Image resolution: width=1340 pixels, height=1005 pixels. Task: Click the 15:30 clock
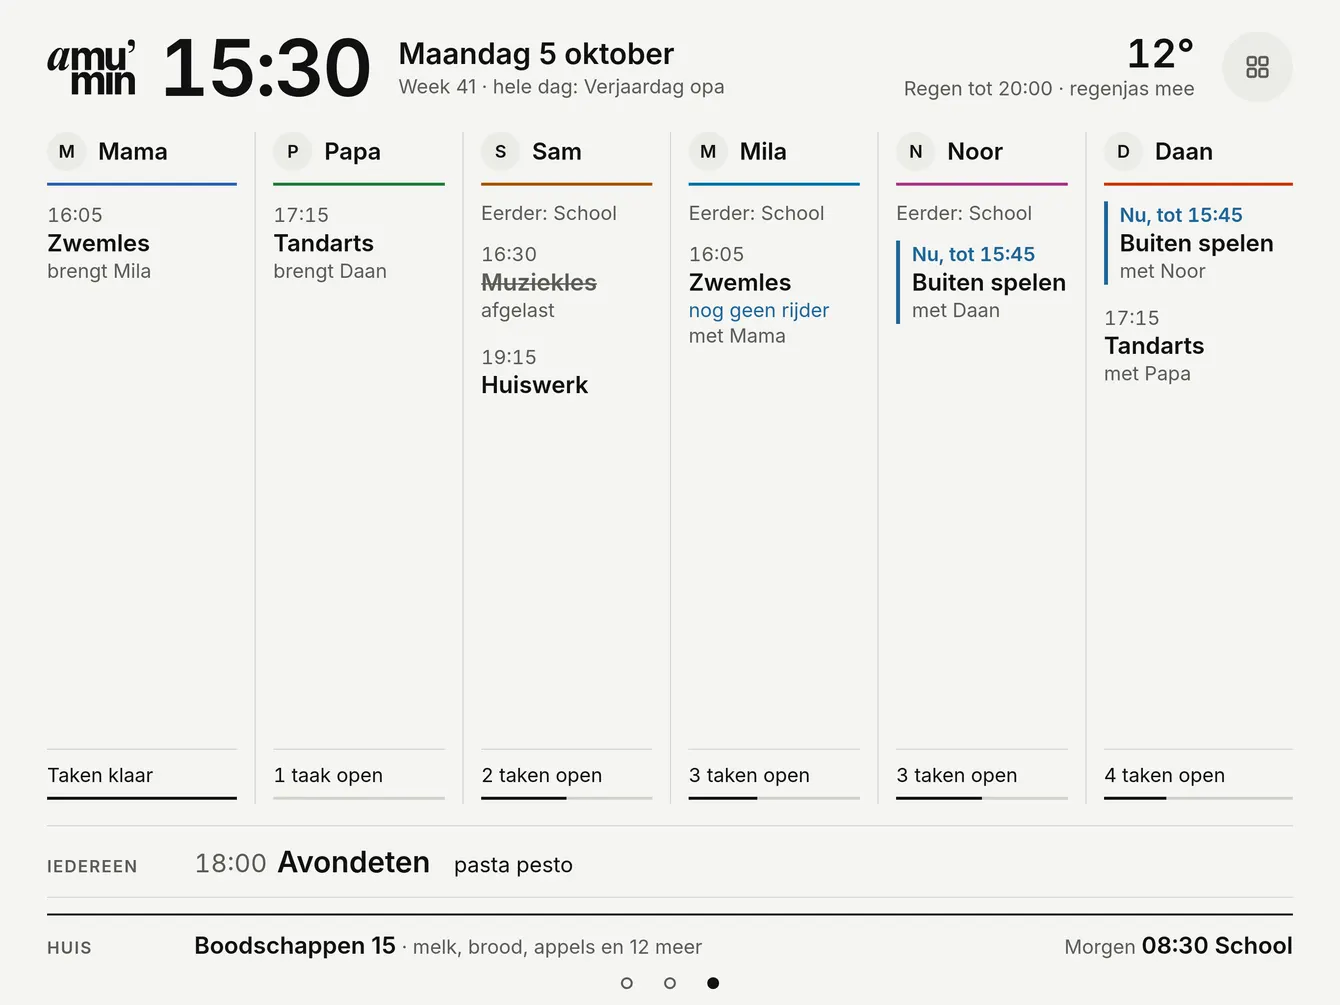266,68
